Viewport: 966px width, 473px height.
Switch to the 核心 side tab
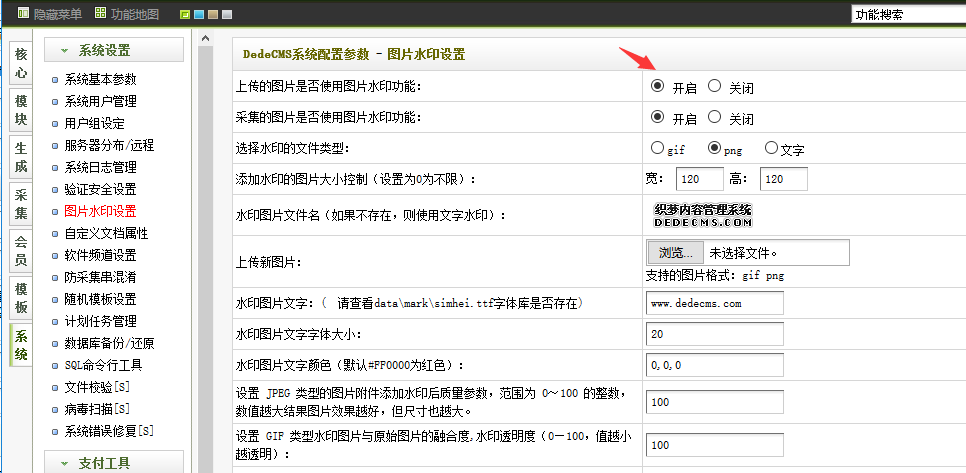(21, 65)
